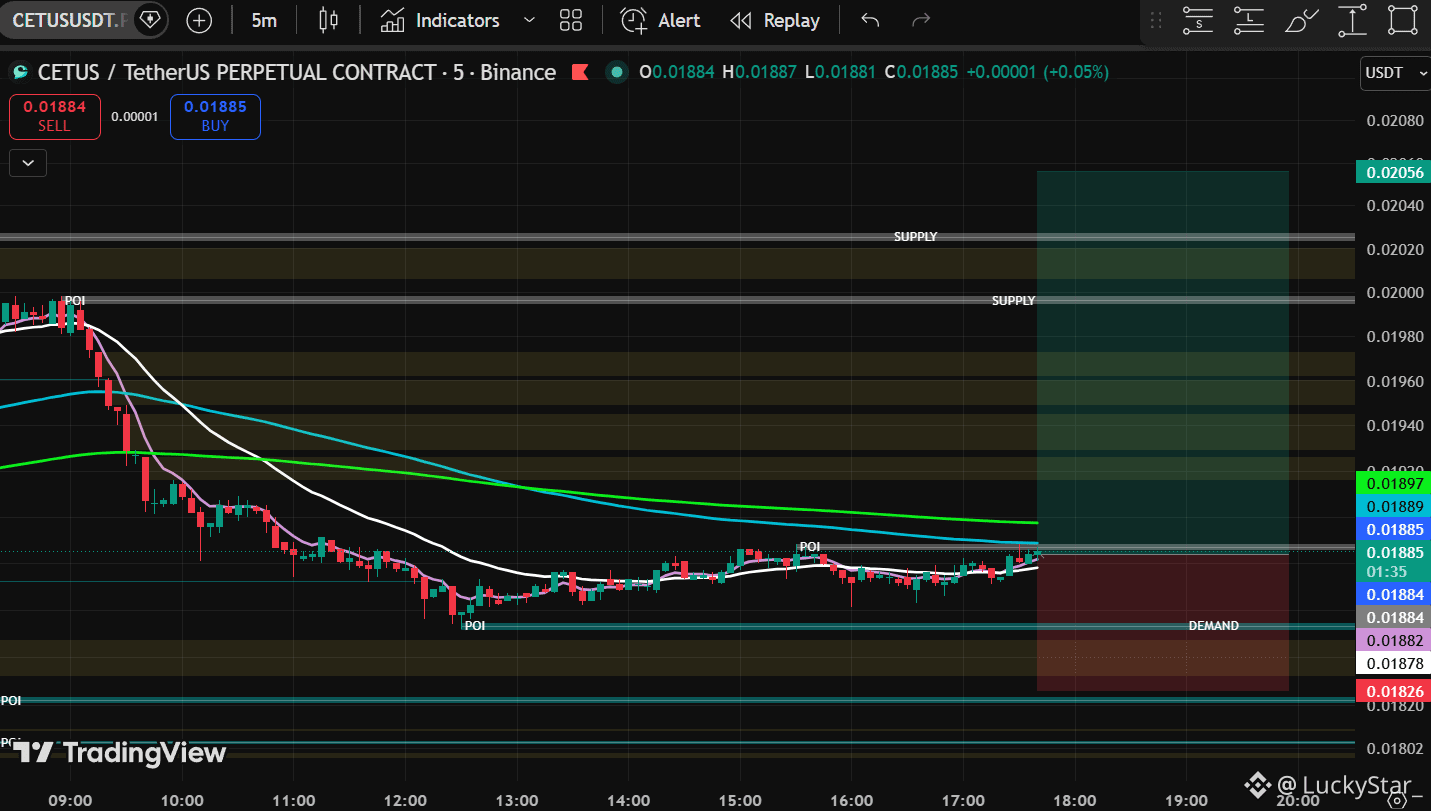Select the long position green profit zone
This screenshot has height=811, width=1431.
(x=1162, y=360)
